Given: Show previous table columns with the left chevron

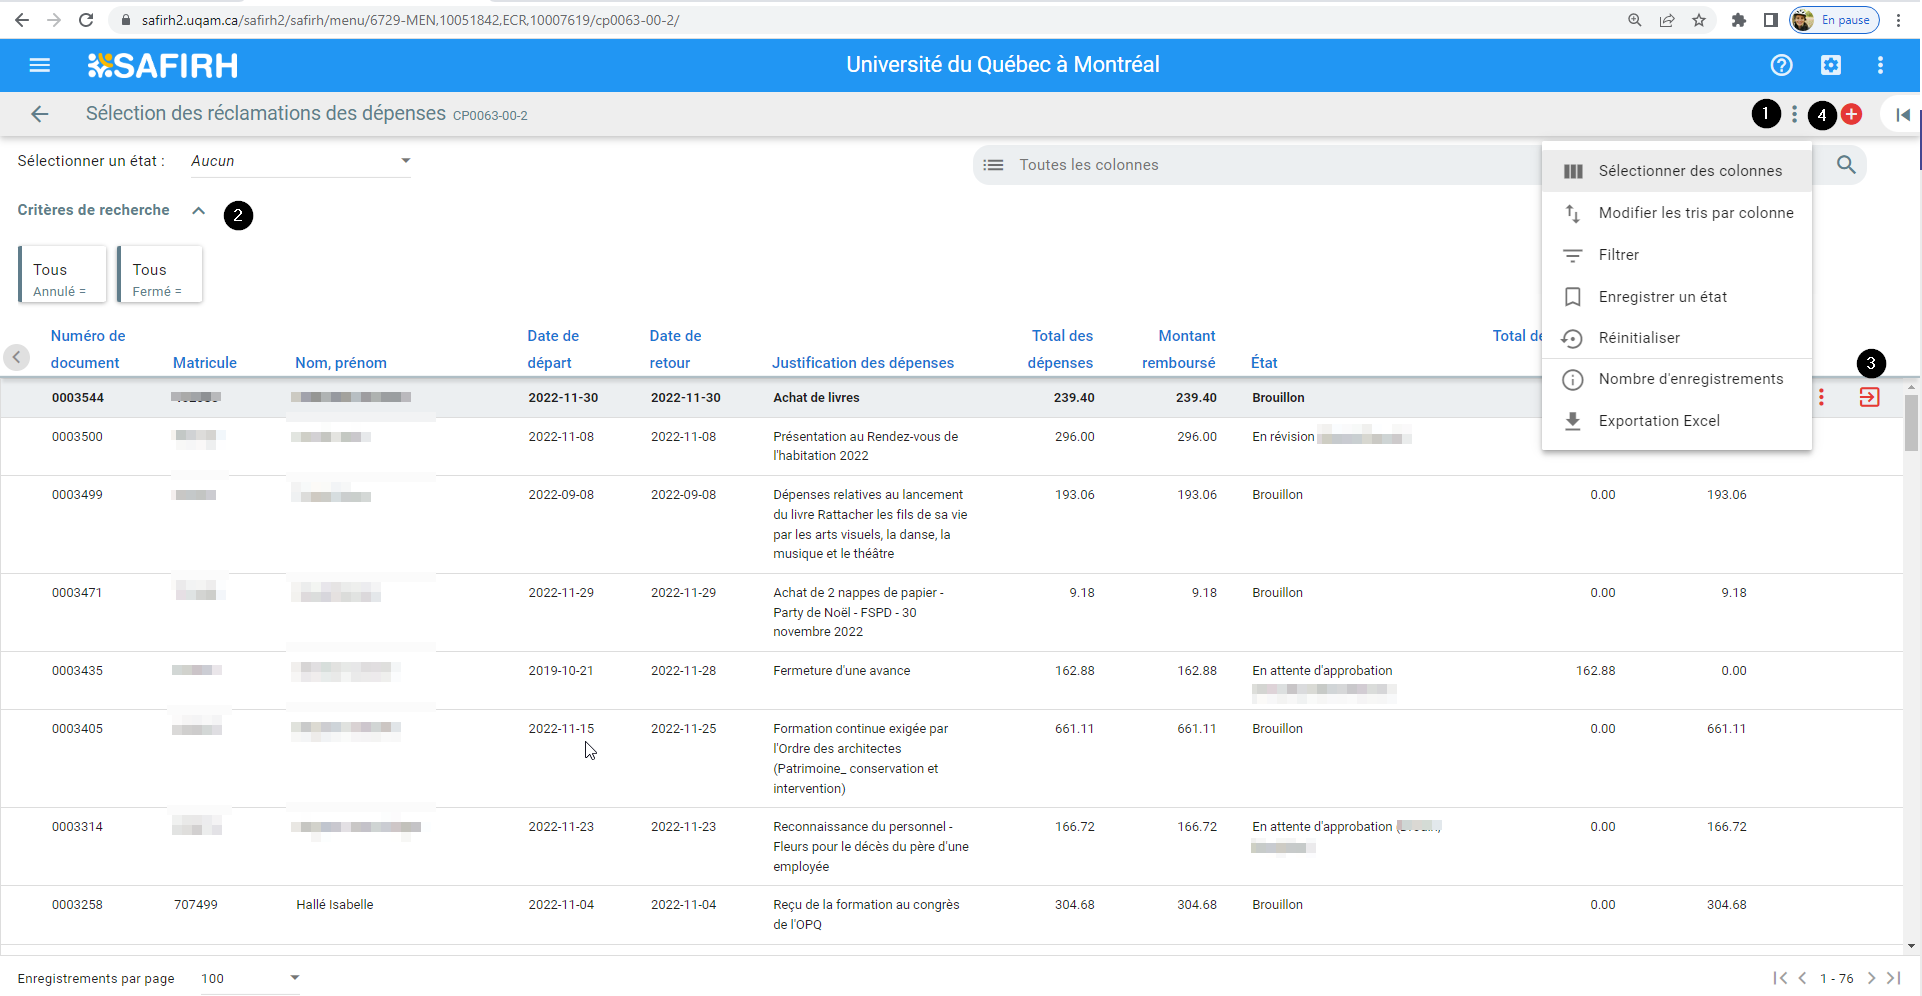Looking at the screenshot, I should [x=17, y=357].
